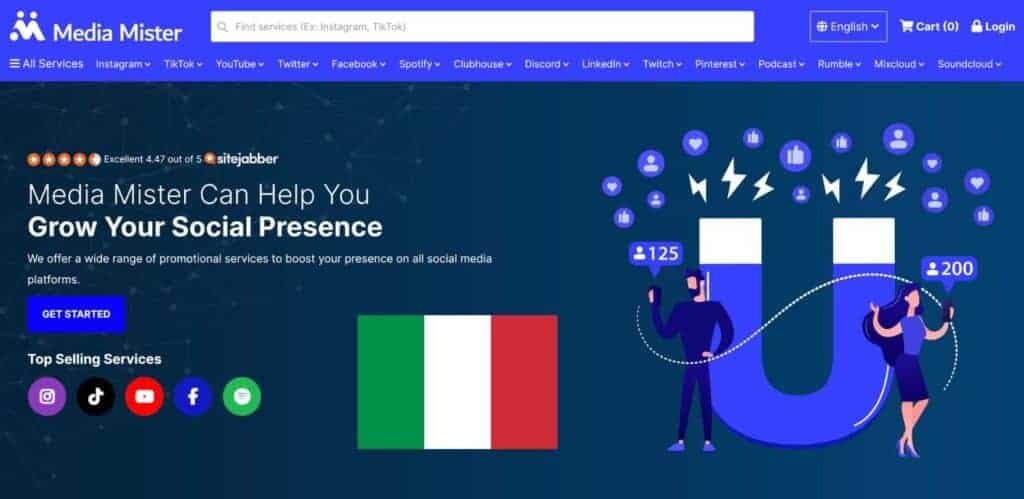Open the Spotify nav dropdown

(420, 64)
